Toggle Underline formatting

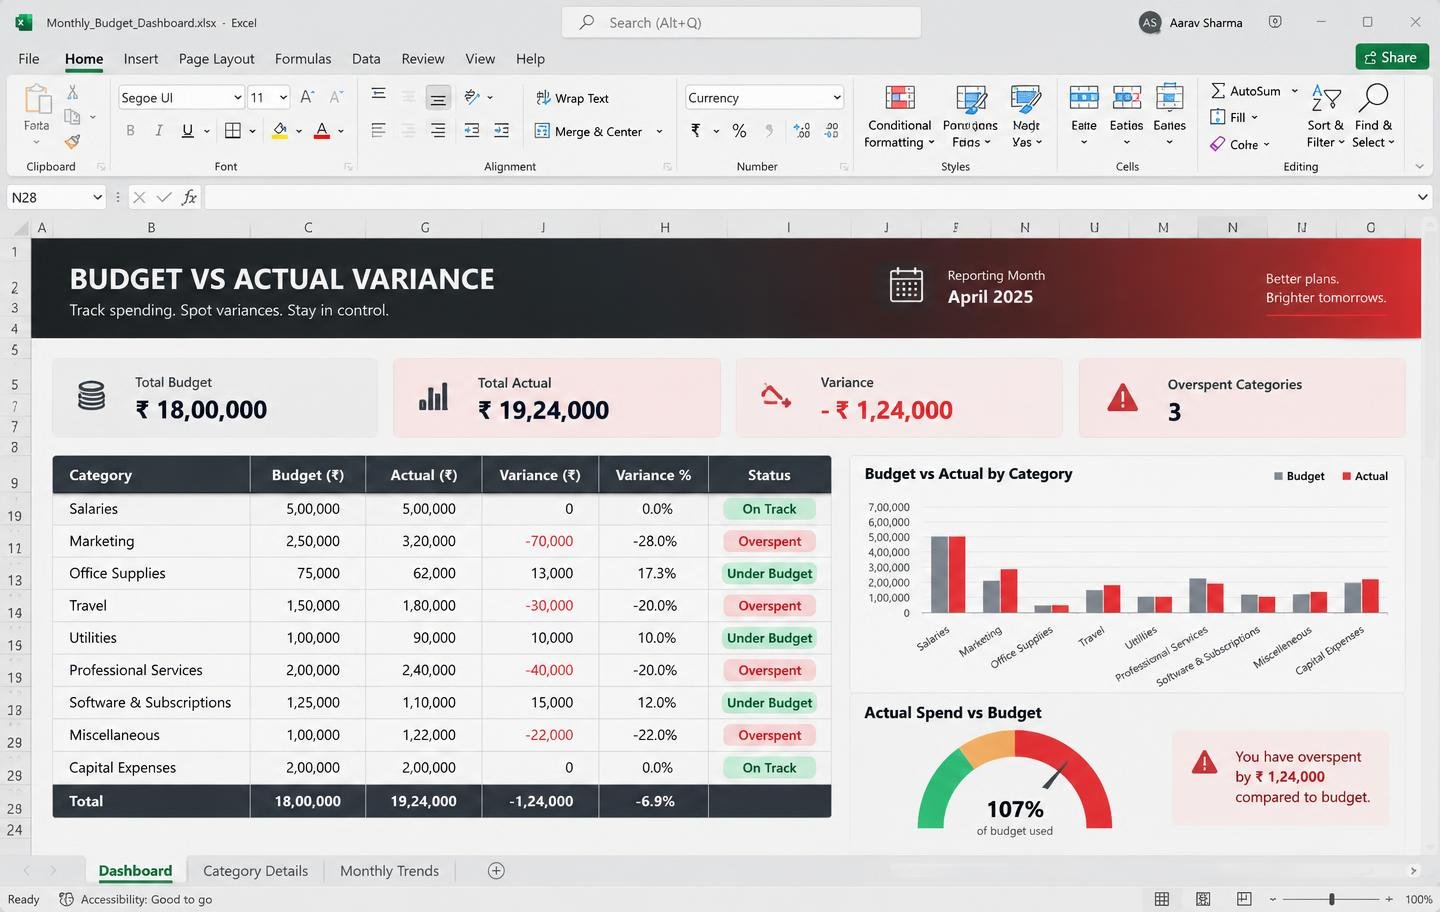187,130
